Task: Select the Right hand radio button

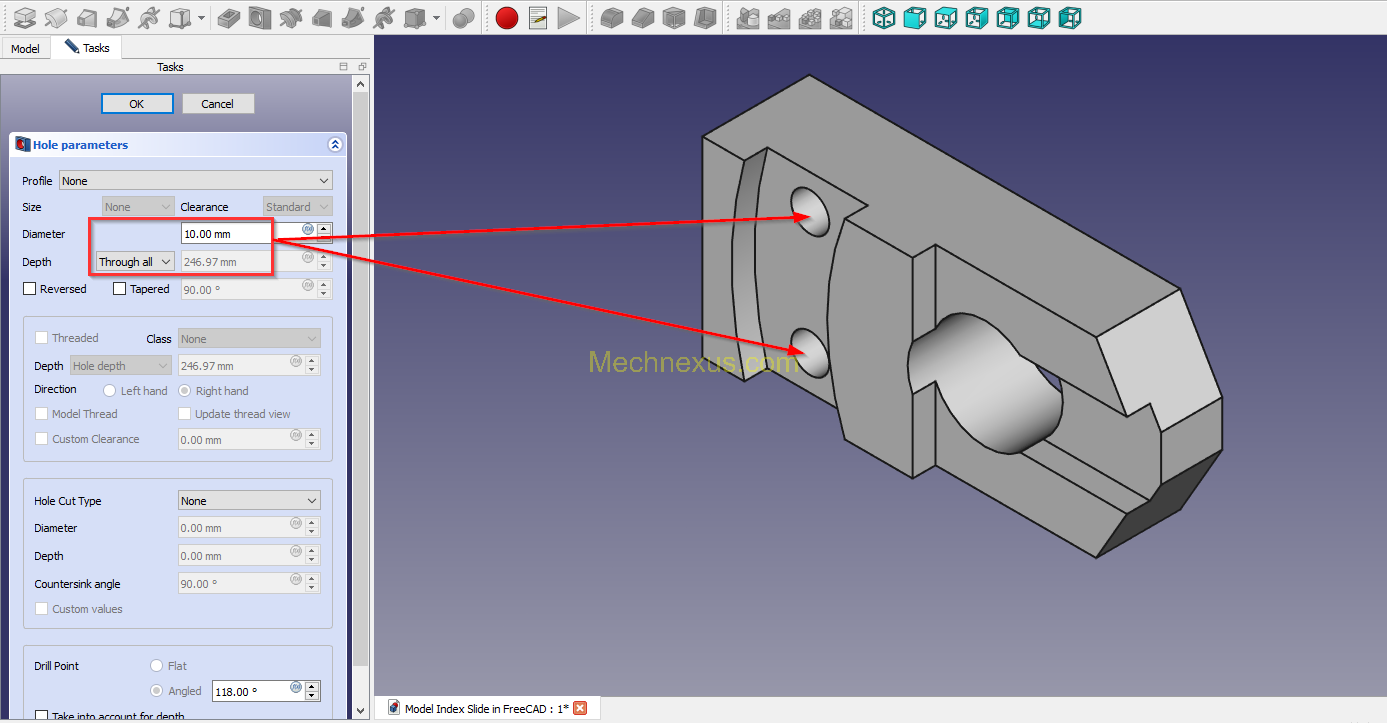Action: [185, 391]
